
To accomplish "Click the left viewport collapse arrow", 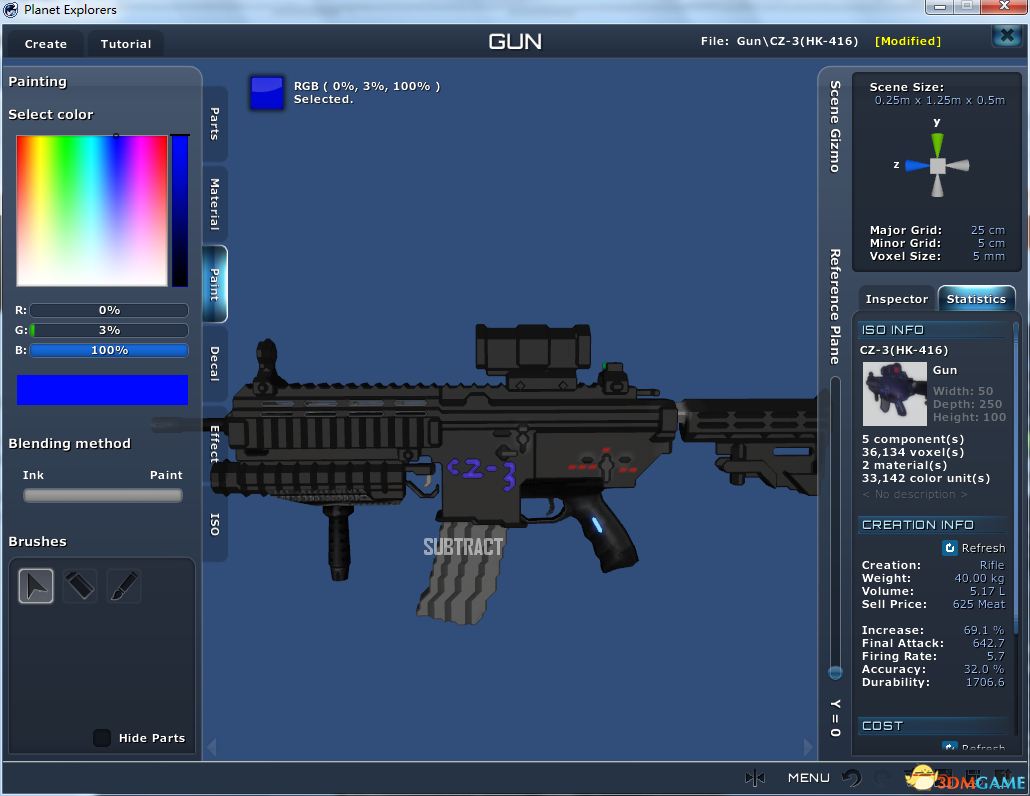I will click(212, 747).
